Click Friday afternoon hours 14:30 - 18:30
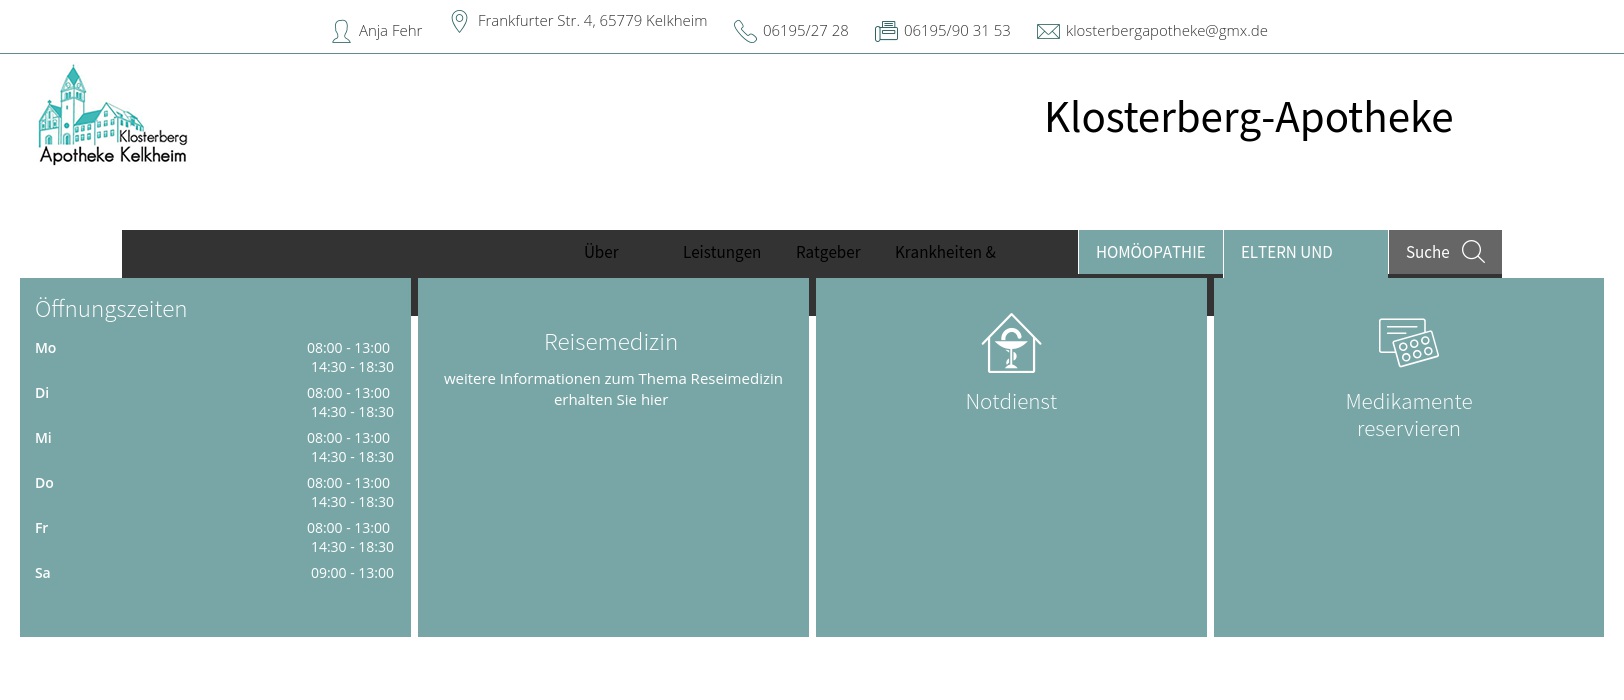 coord(352,547)
